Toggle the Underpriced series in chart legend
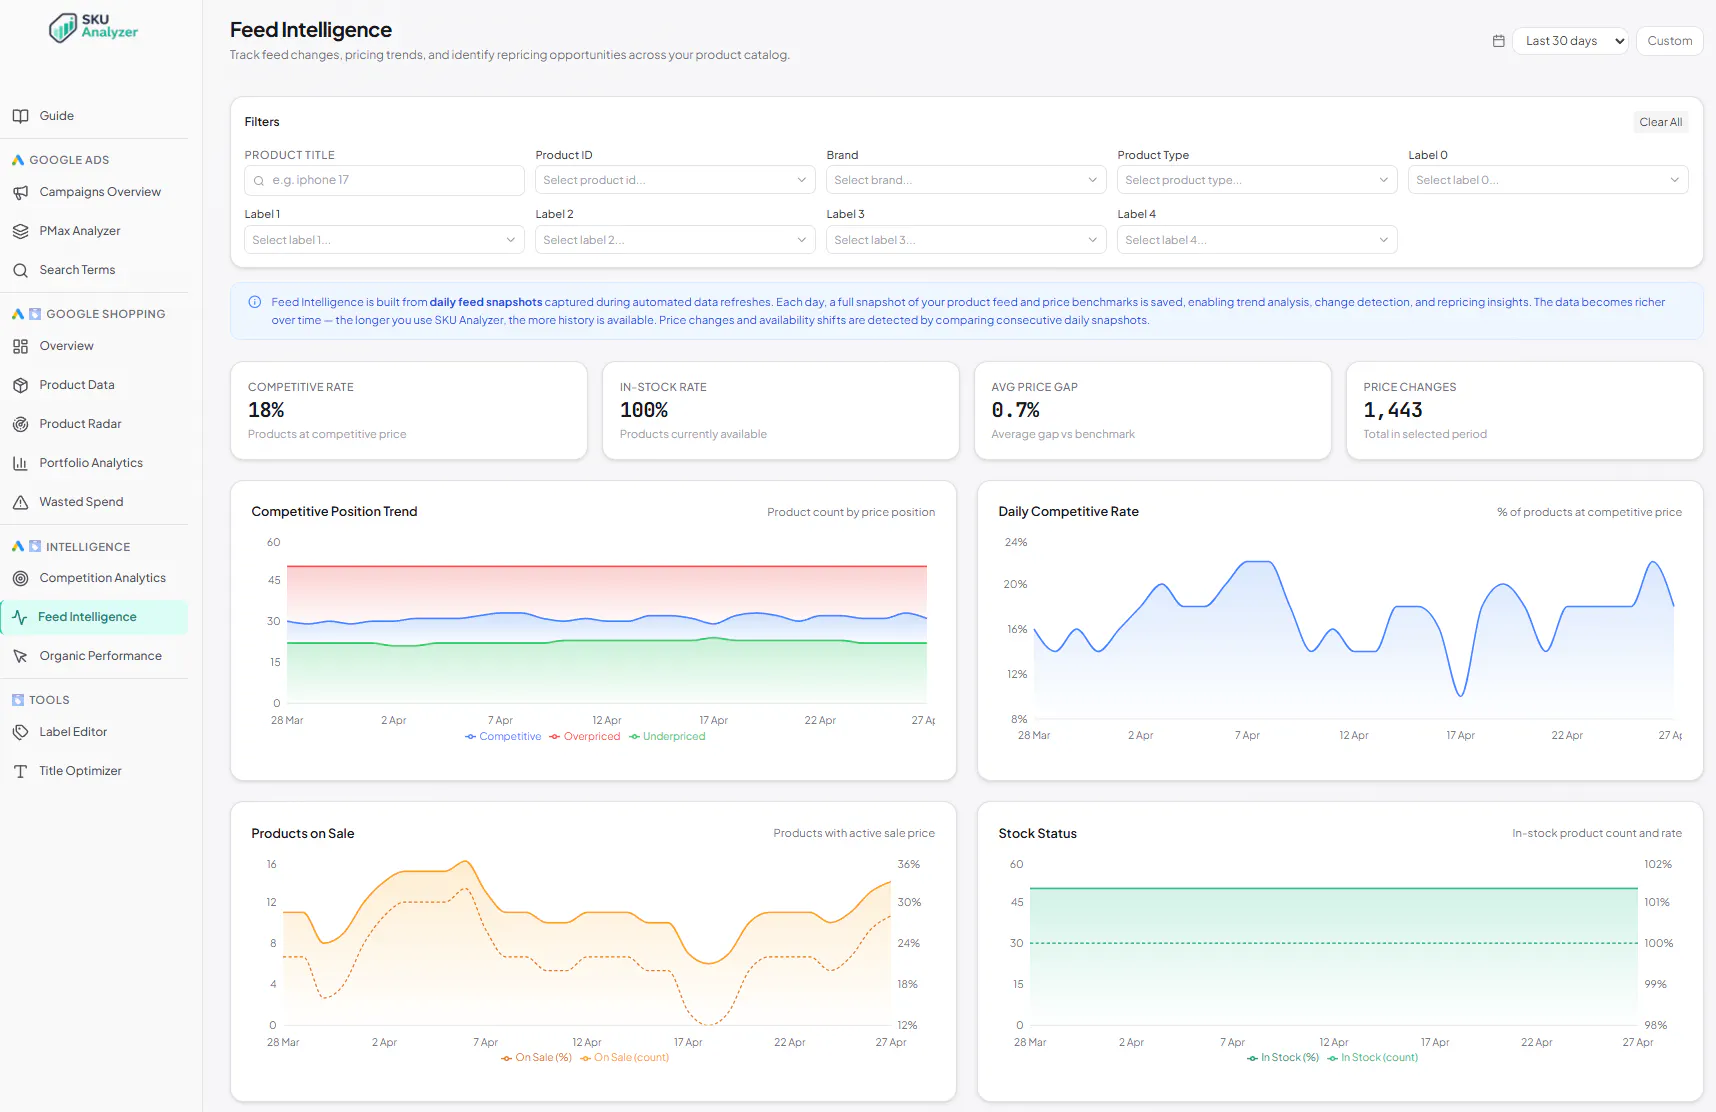Screen dimensions: 1716x1112 point(667,736)
